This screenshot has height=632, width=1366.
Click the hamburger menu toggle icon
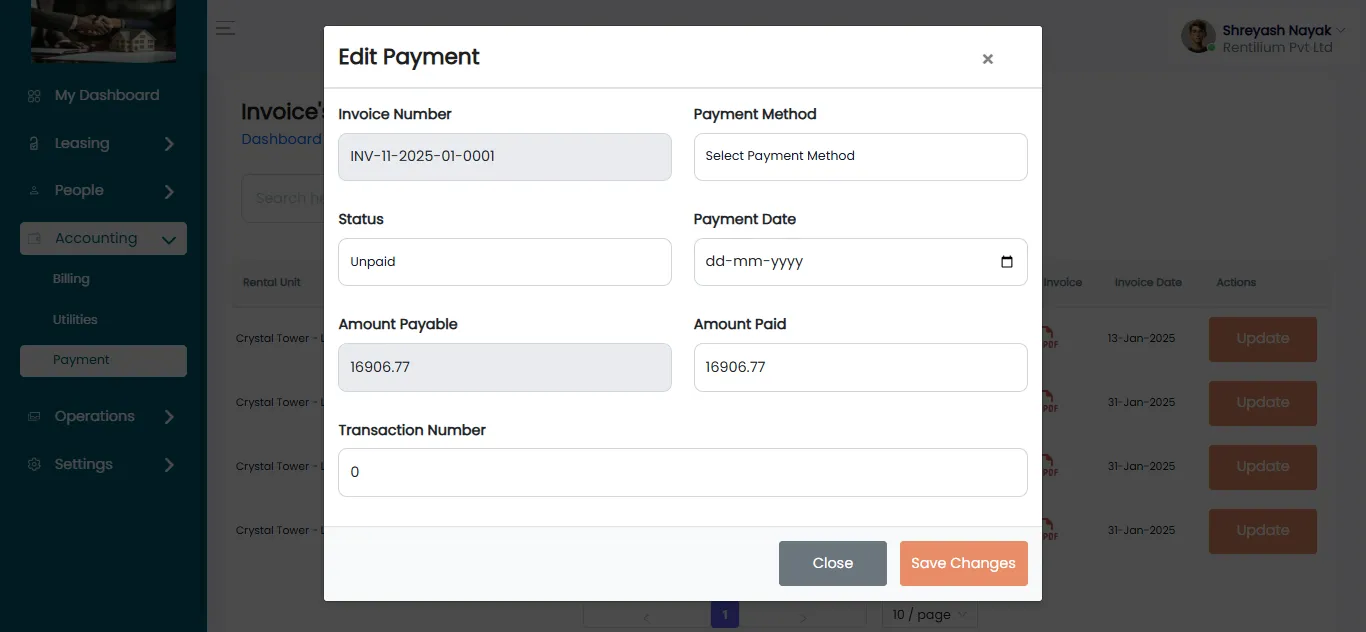226,28
